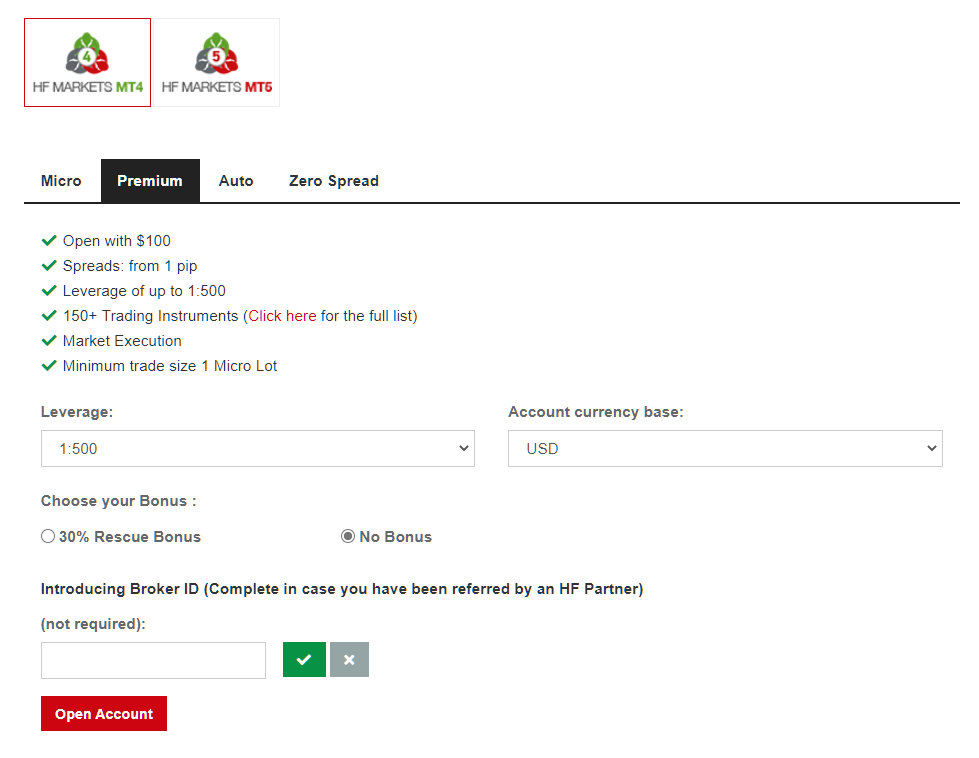Focus the Introducing Broker ID input field
The image size is (979, 758).
(x=153, y=660)
